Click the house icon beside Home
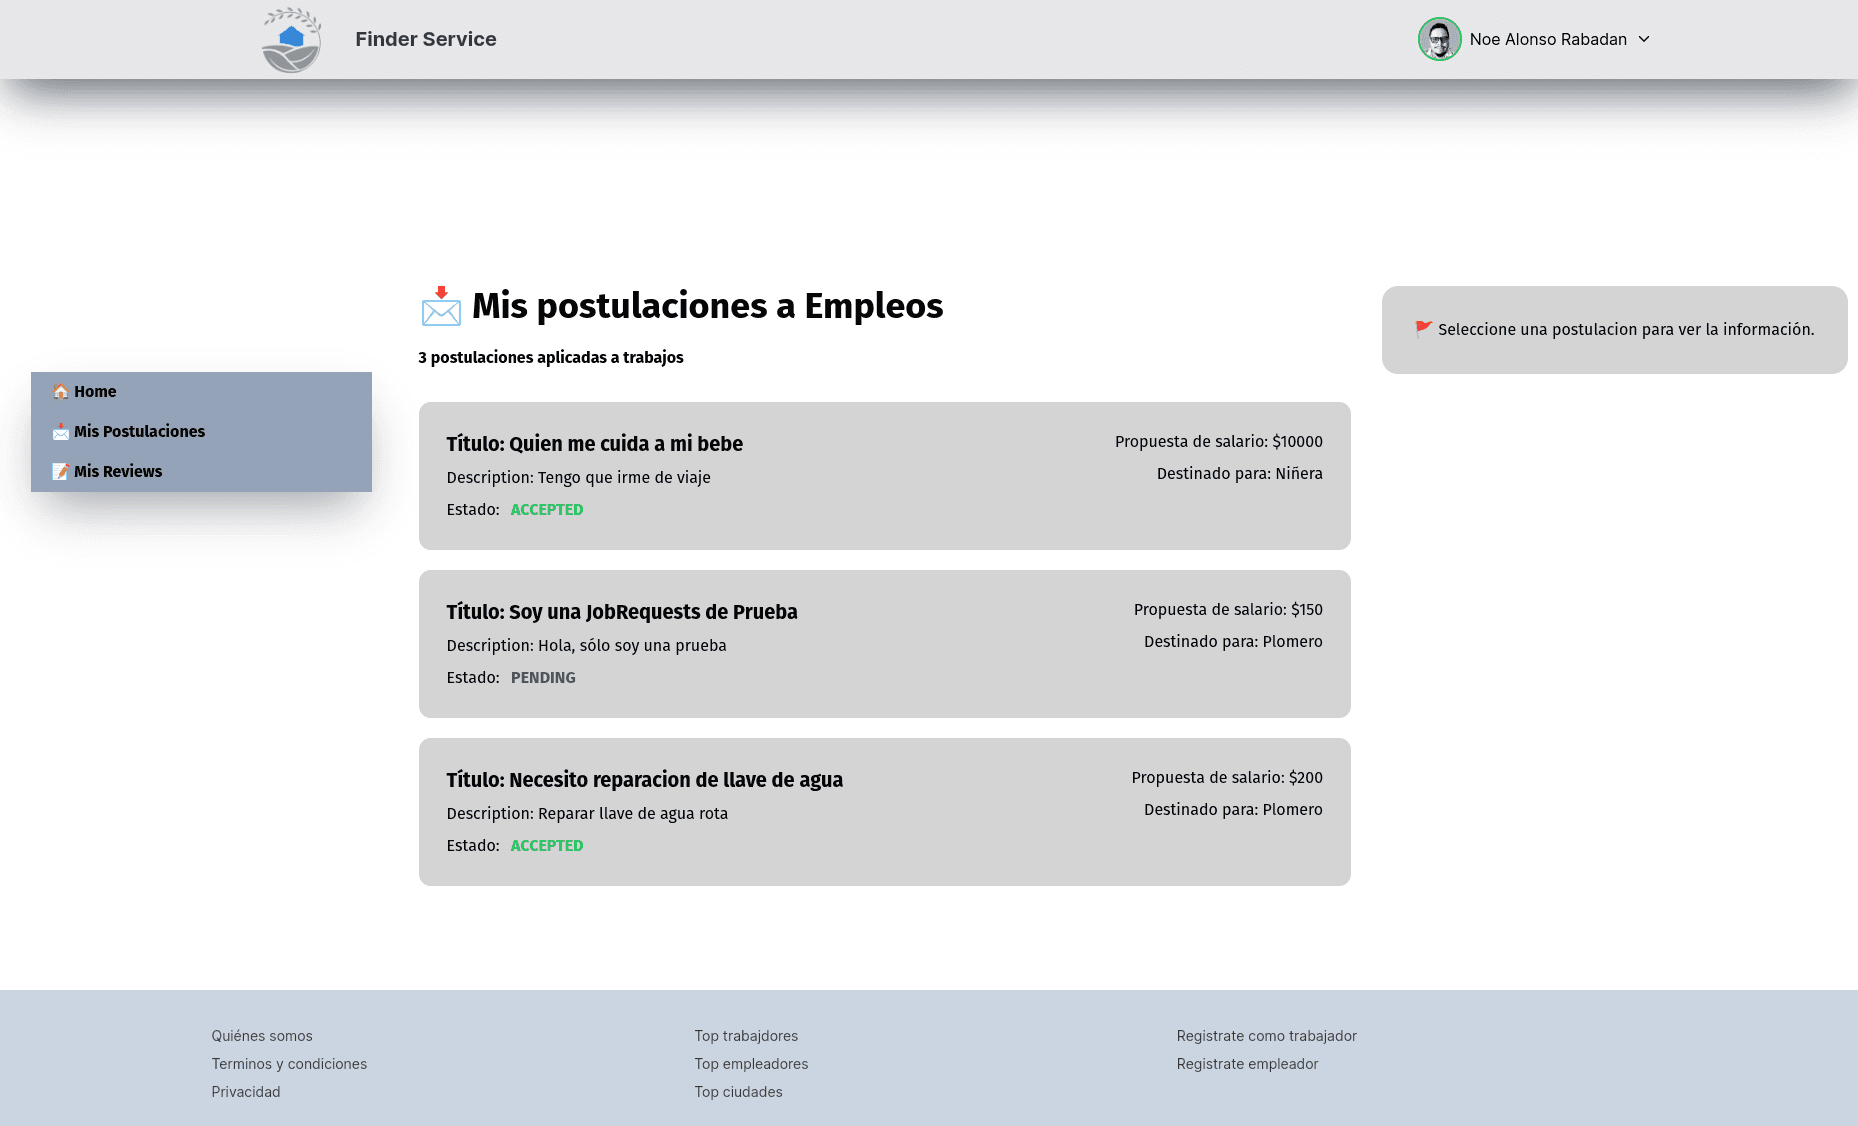This screenshot has width=1858, height=1126. click(61, 391)
